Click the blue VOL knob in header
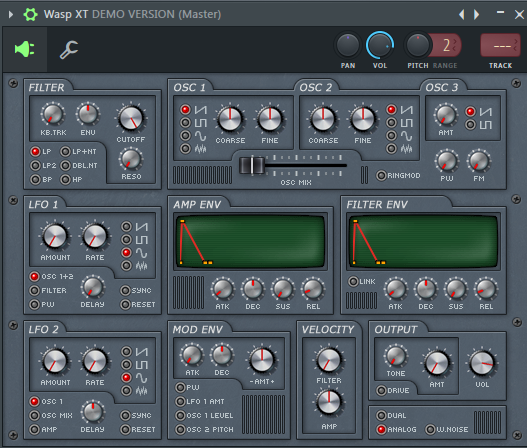 pos(380,45)
